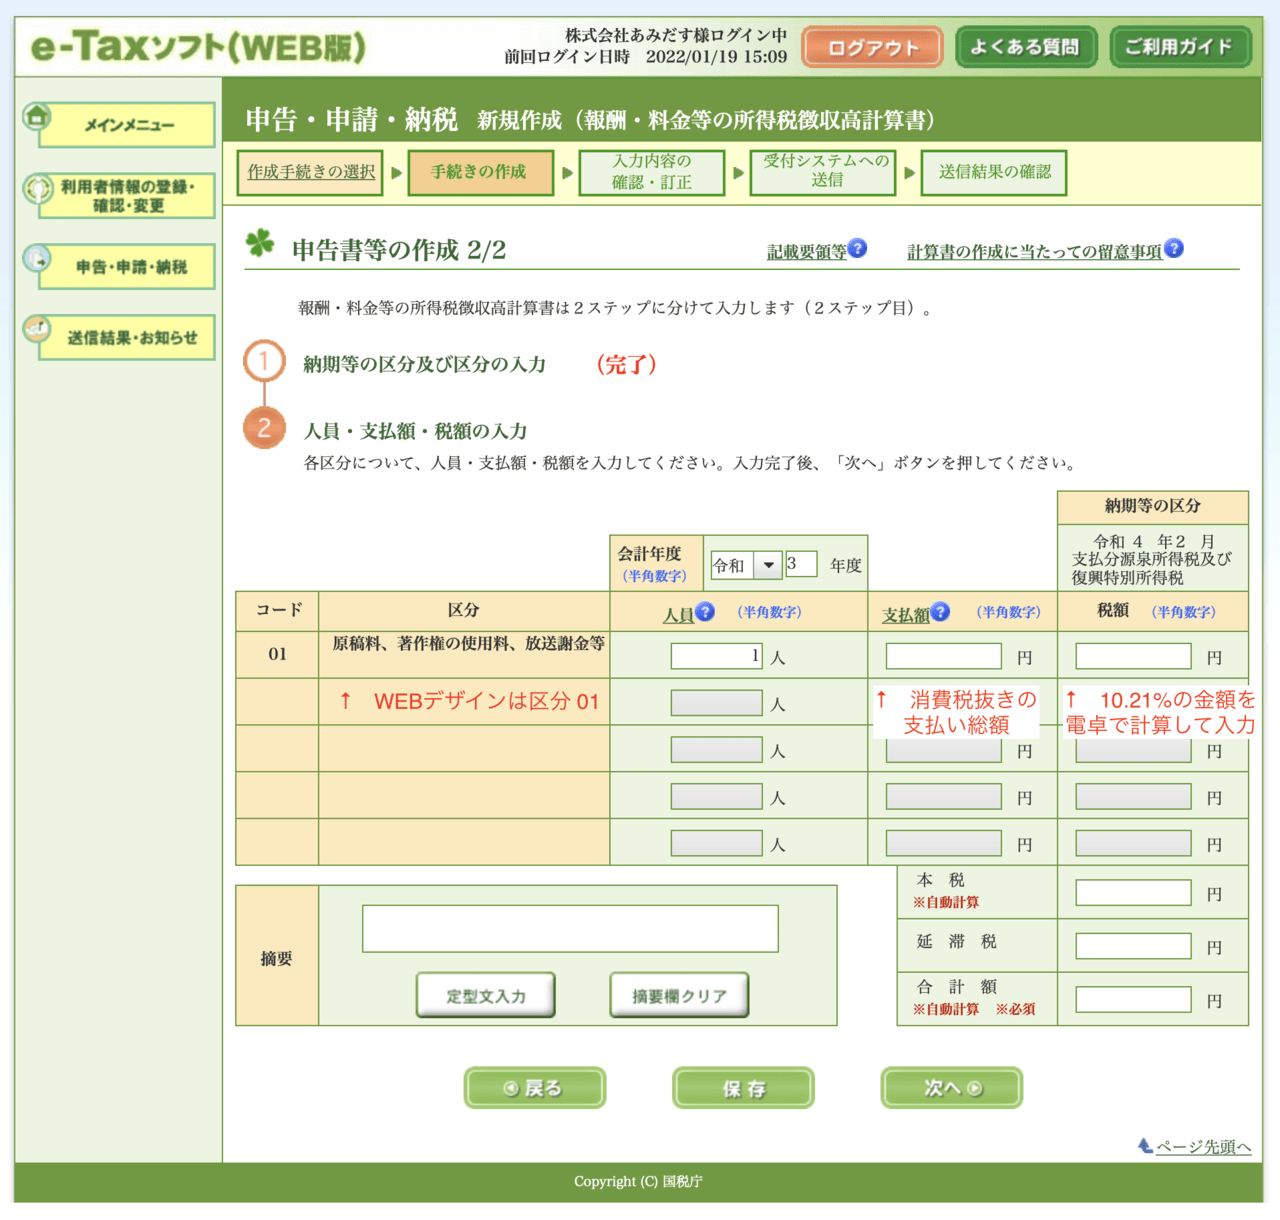
Task: Click the 摘要欄クリア button
Action: (678, 994)
